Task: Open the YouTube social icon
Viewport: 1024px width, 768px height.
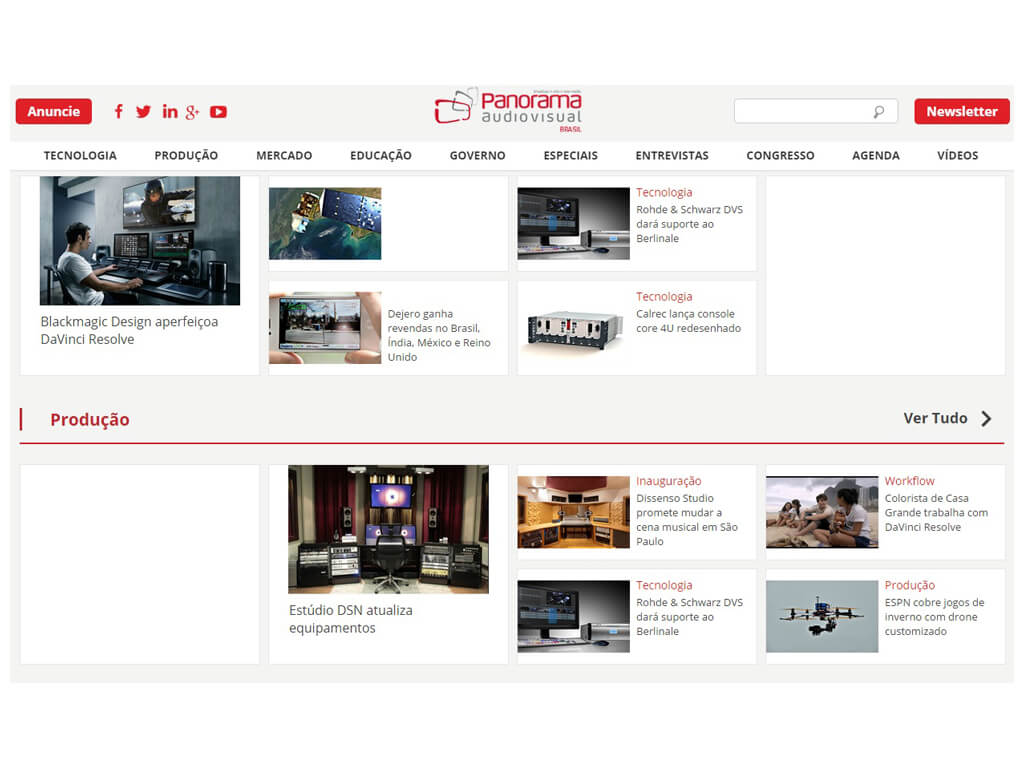Action: (x=218, y=112)
